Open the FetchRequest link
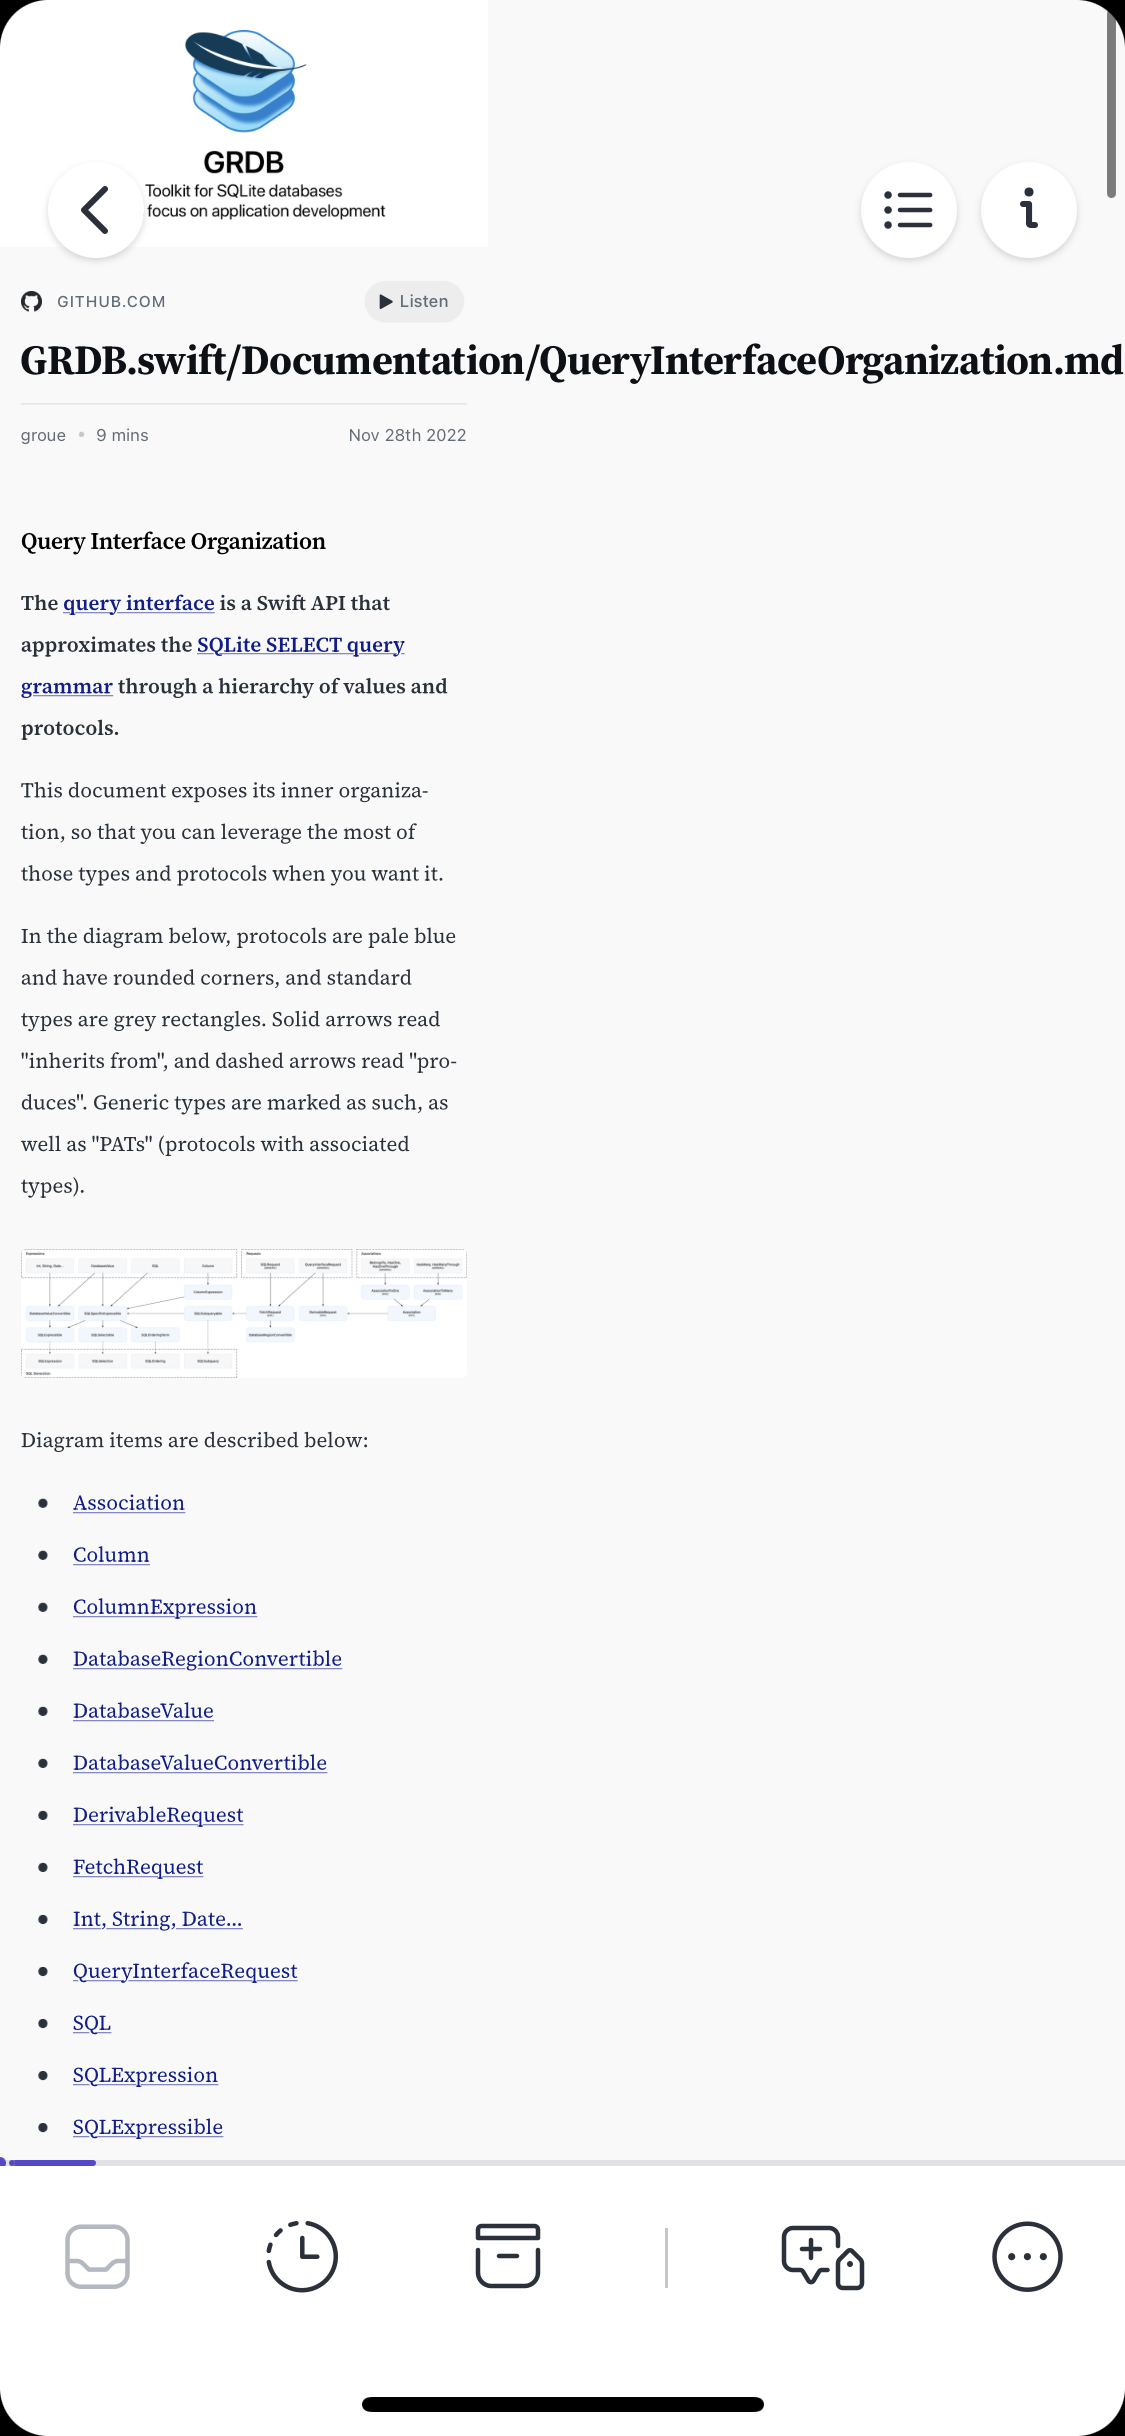 tap(138, 1867)
